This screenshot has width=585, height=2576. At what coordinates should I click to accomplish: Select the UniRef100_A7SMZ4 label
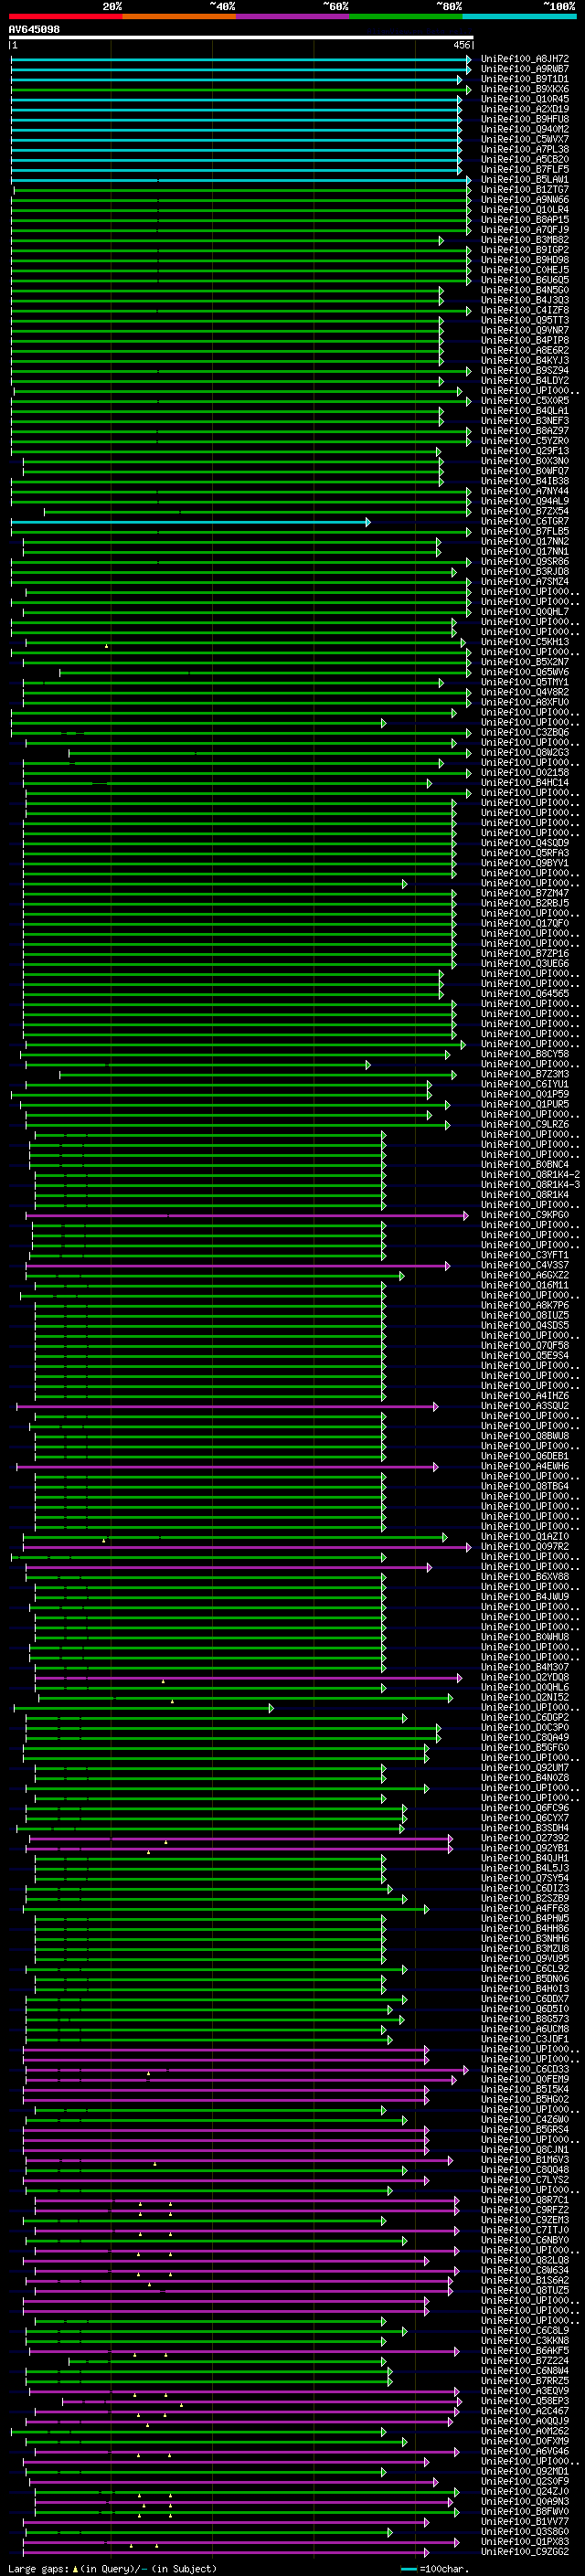[x=525, y=582]
